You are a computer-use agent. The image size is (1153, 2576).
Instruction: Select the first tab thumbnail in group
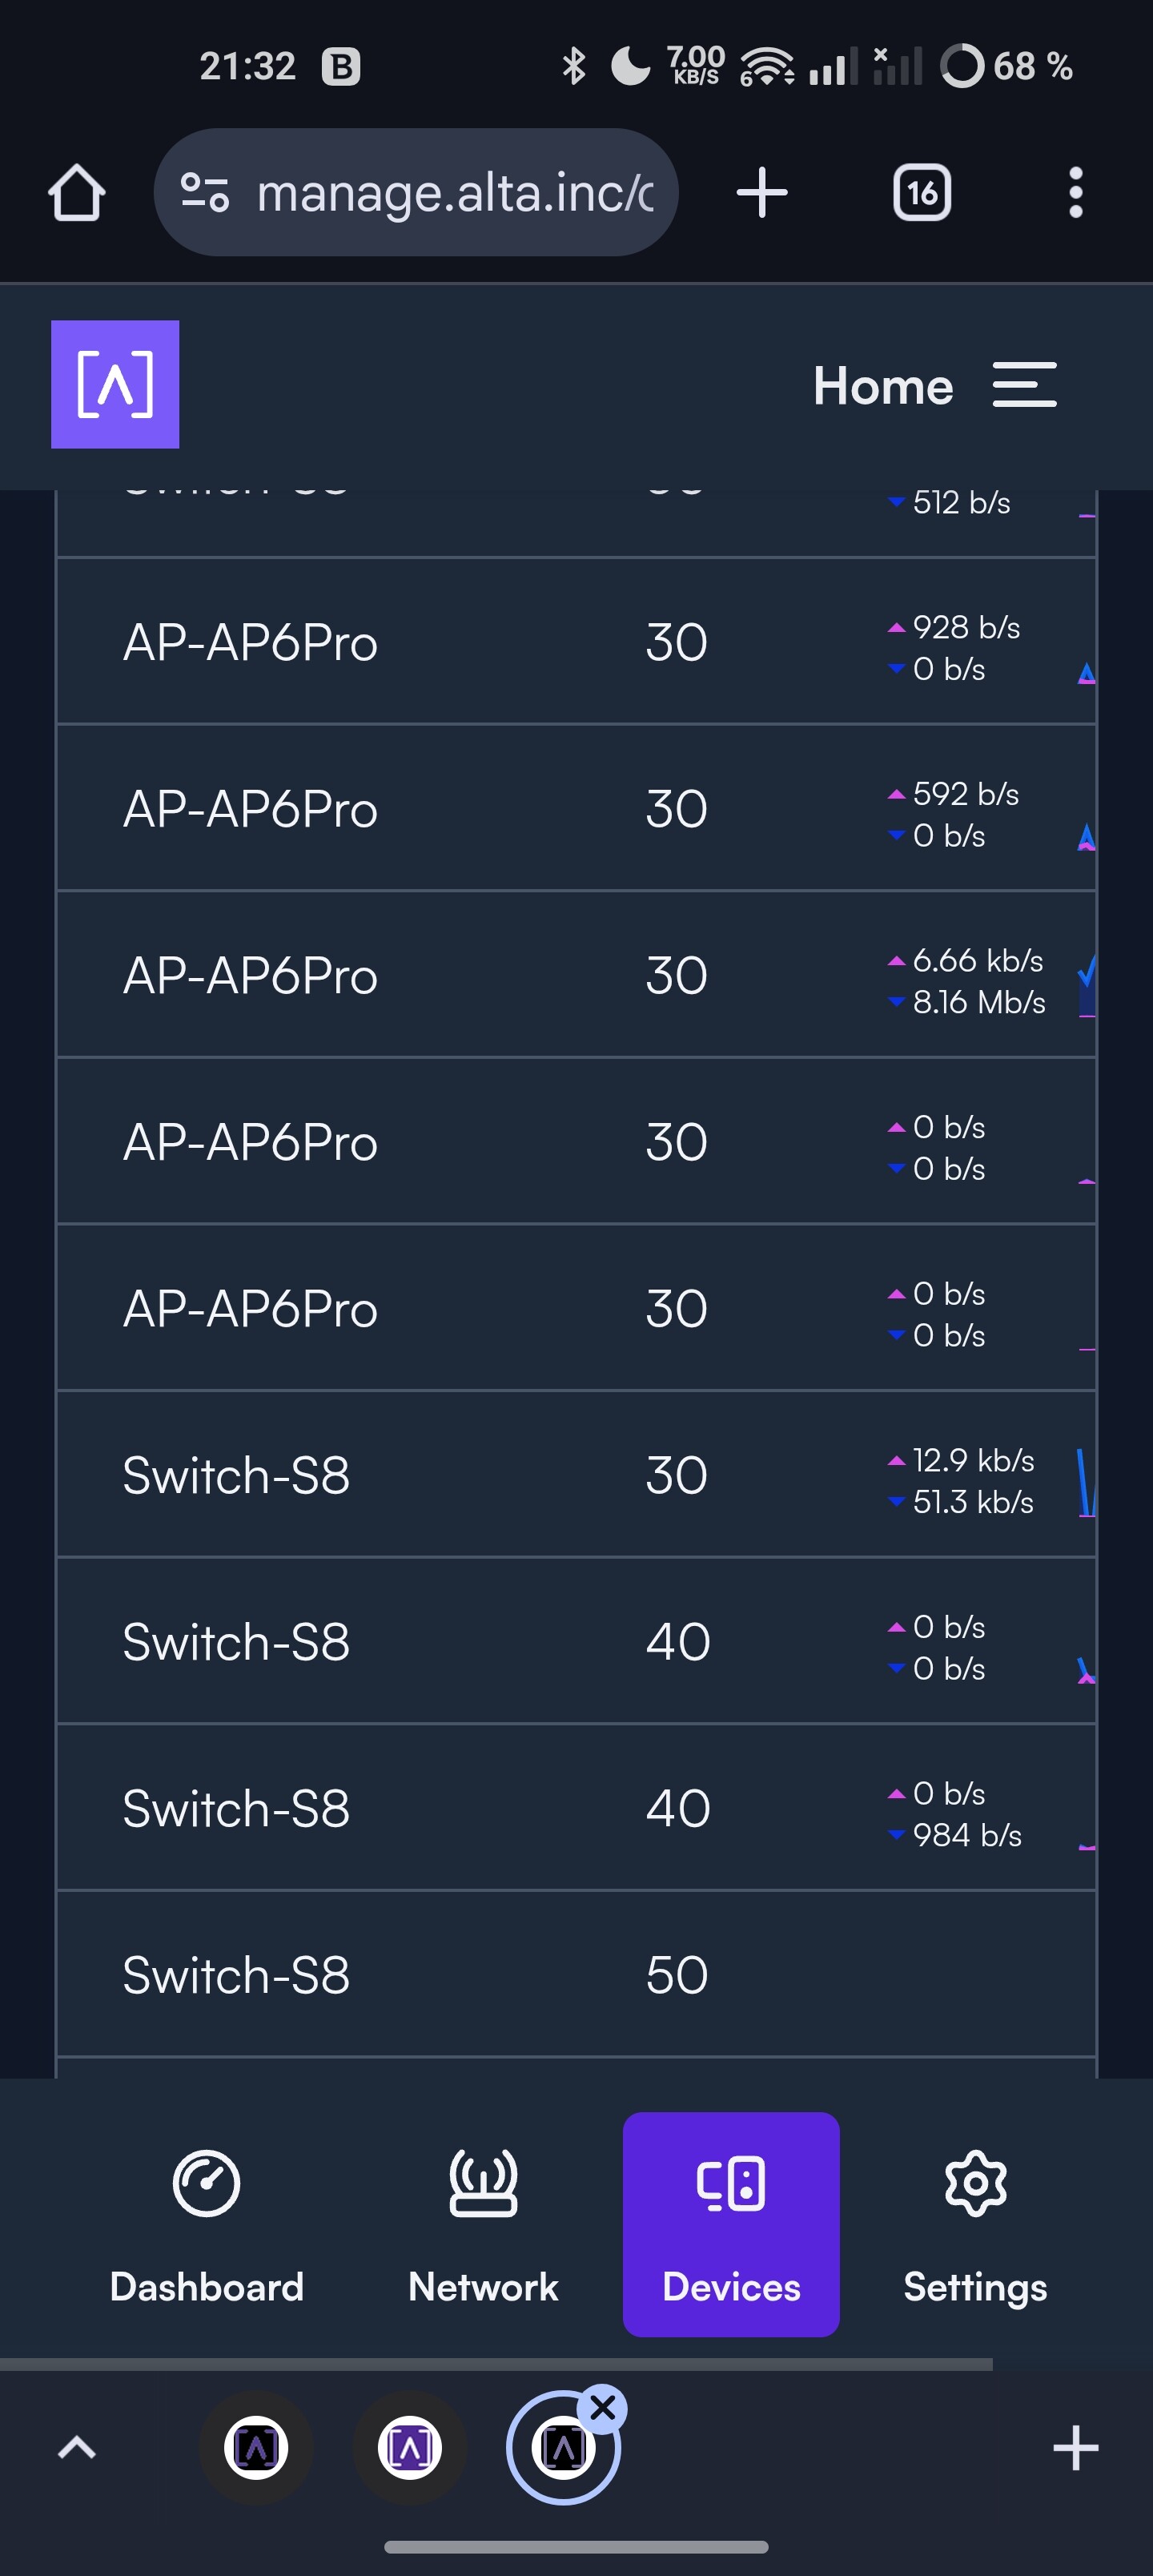click(x=257, y=2448)
